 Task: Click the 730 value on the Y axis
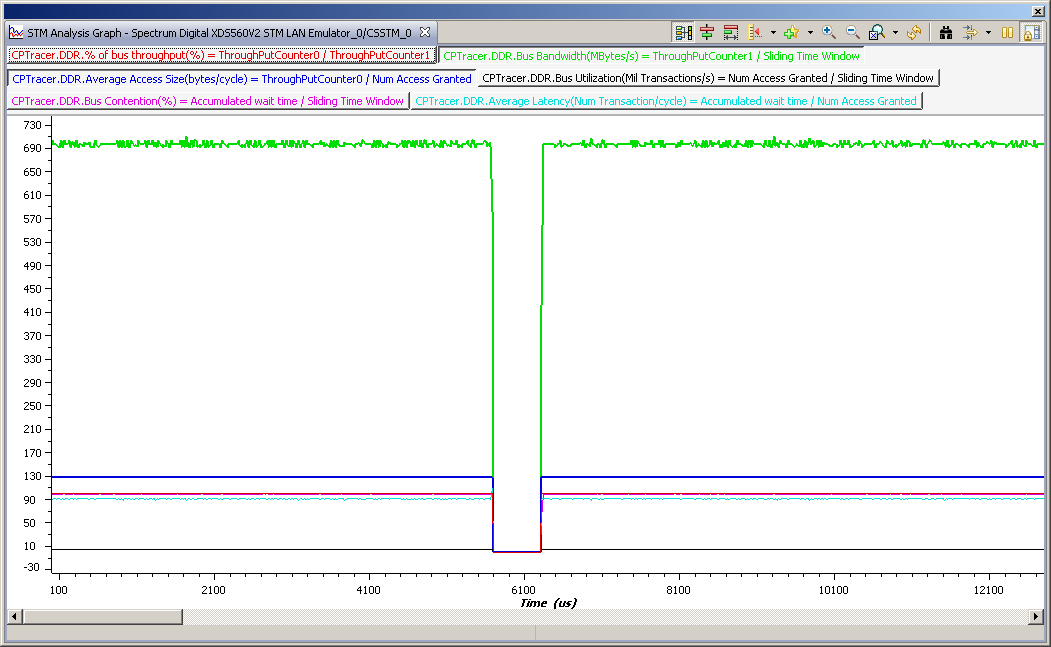[32, 125]
